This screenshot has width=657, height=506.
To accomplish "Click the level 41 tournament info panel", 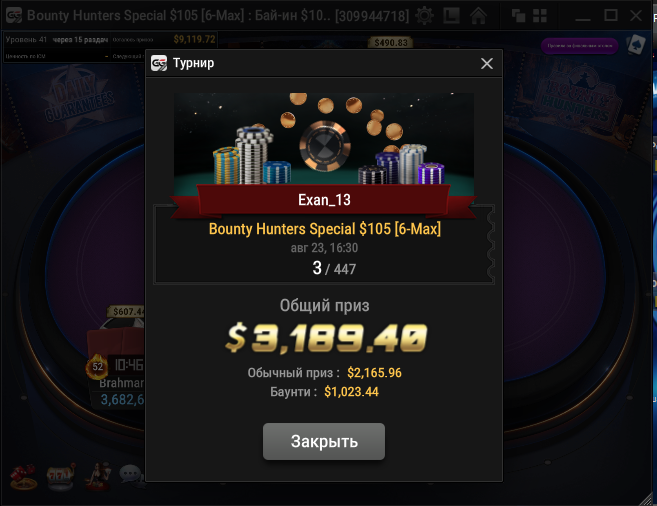I will point(111,47).
